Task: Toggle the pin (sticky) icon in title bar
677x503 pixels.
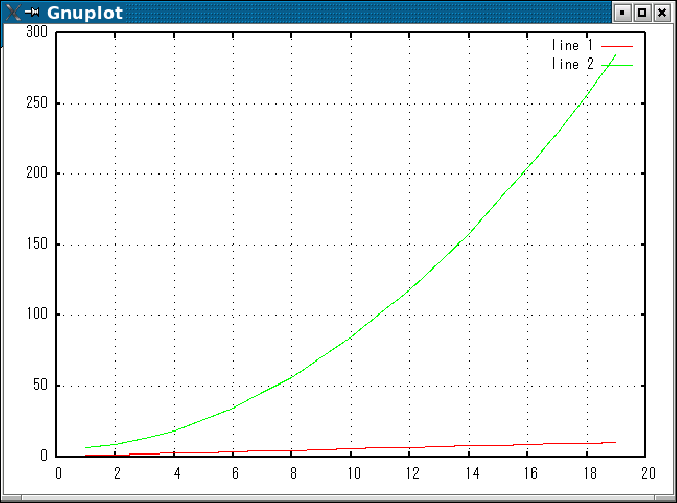Action: coord(32,12)
